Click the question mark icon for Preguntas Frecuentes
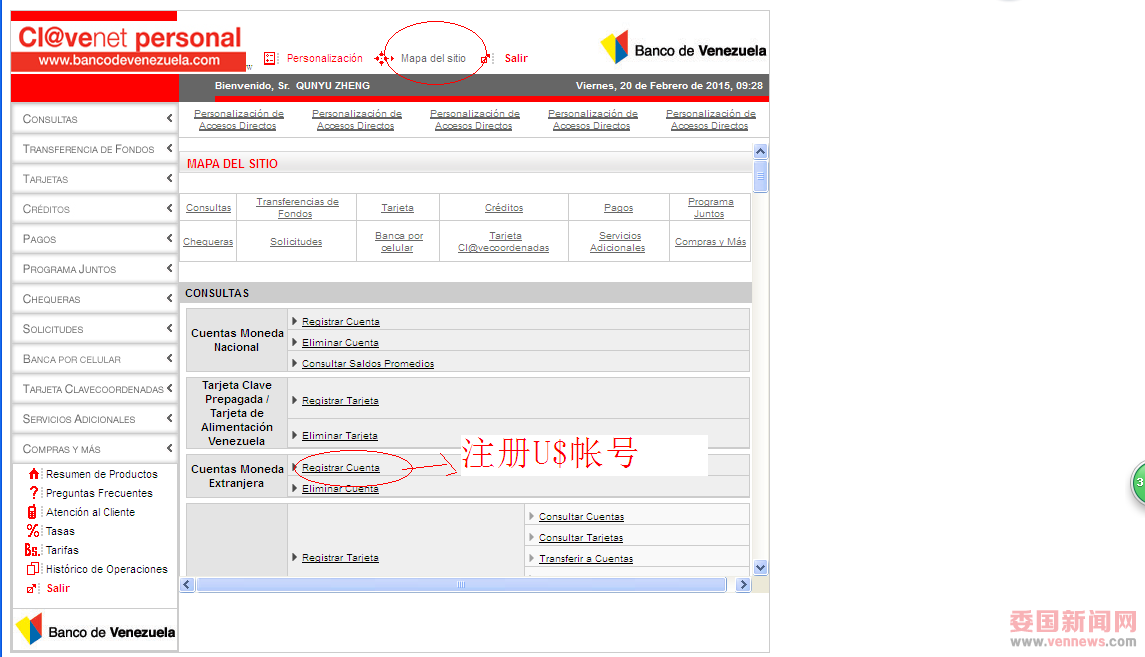The height and width of the screenshot is (657, 1145). (34, 493)
